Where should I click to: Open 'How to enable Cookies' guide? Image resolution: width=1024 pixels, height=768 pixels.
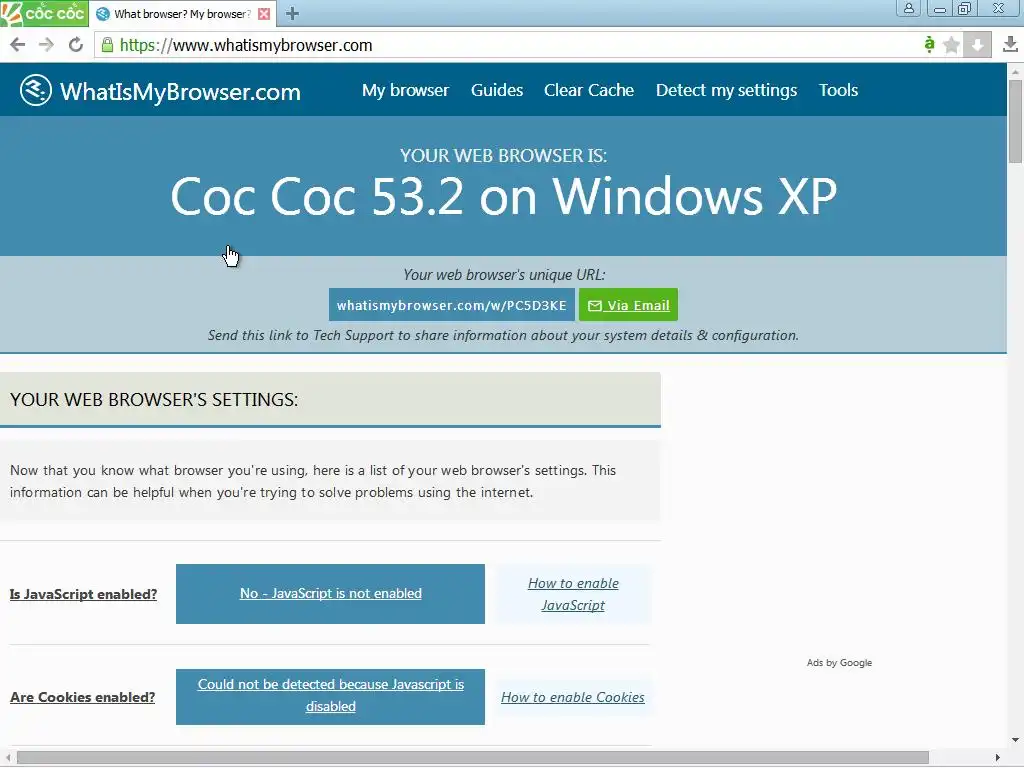tap(573, 697)
